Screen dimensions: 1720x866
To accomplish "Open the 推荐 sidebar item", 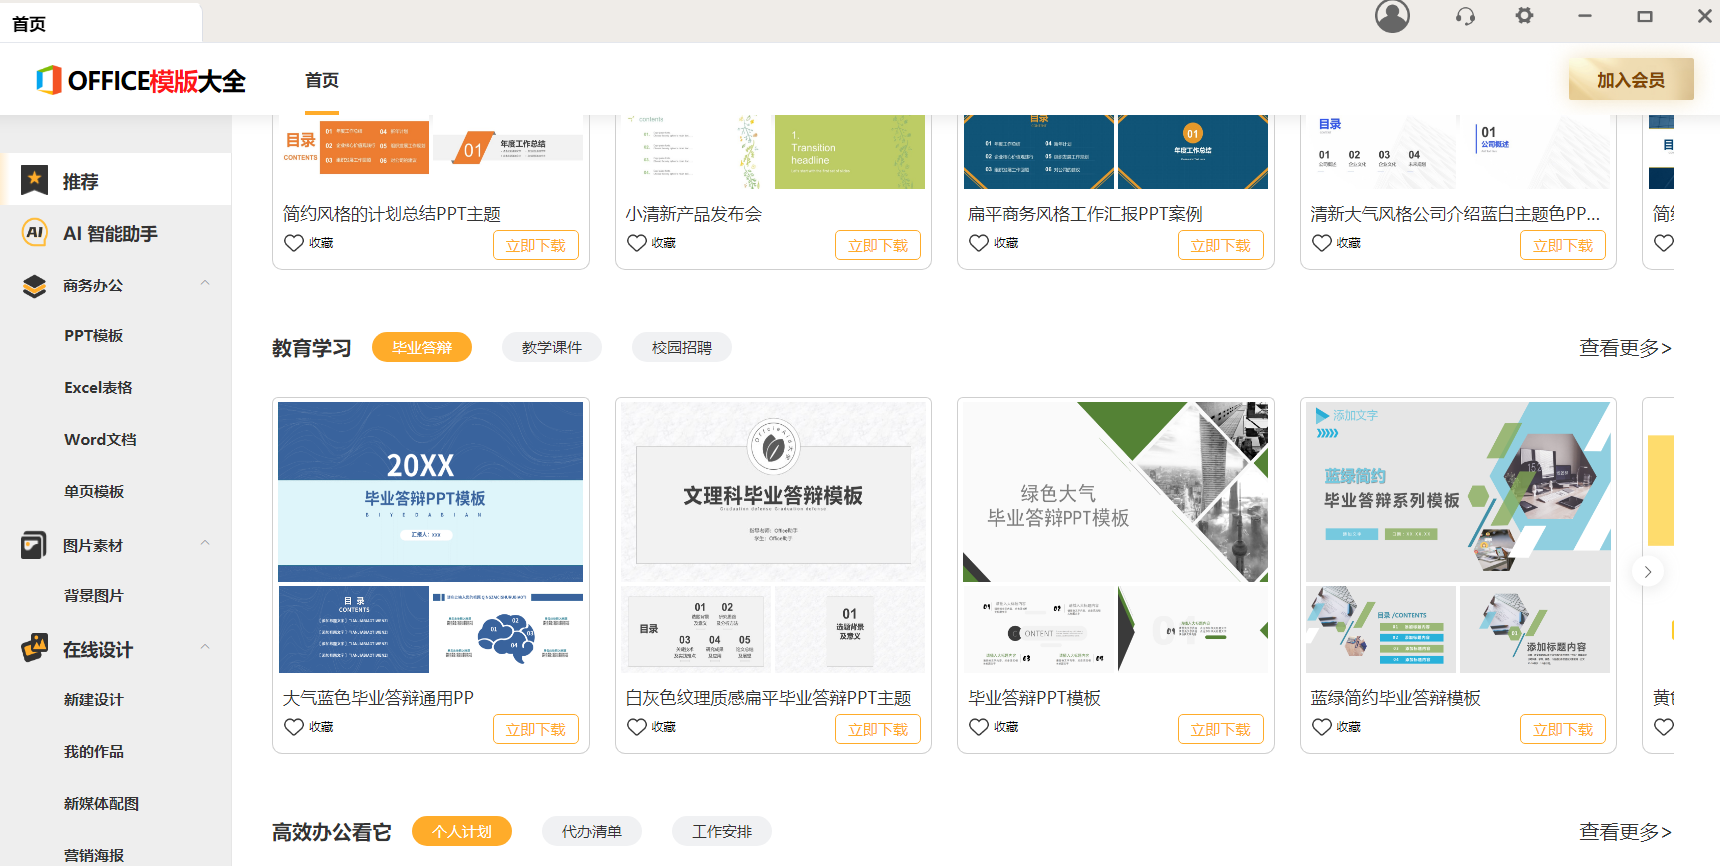I will point(116,180).
